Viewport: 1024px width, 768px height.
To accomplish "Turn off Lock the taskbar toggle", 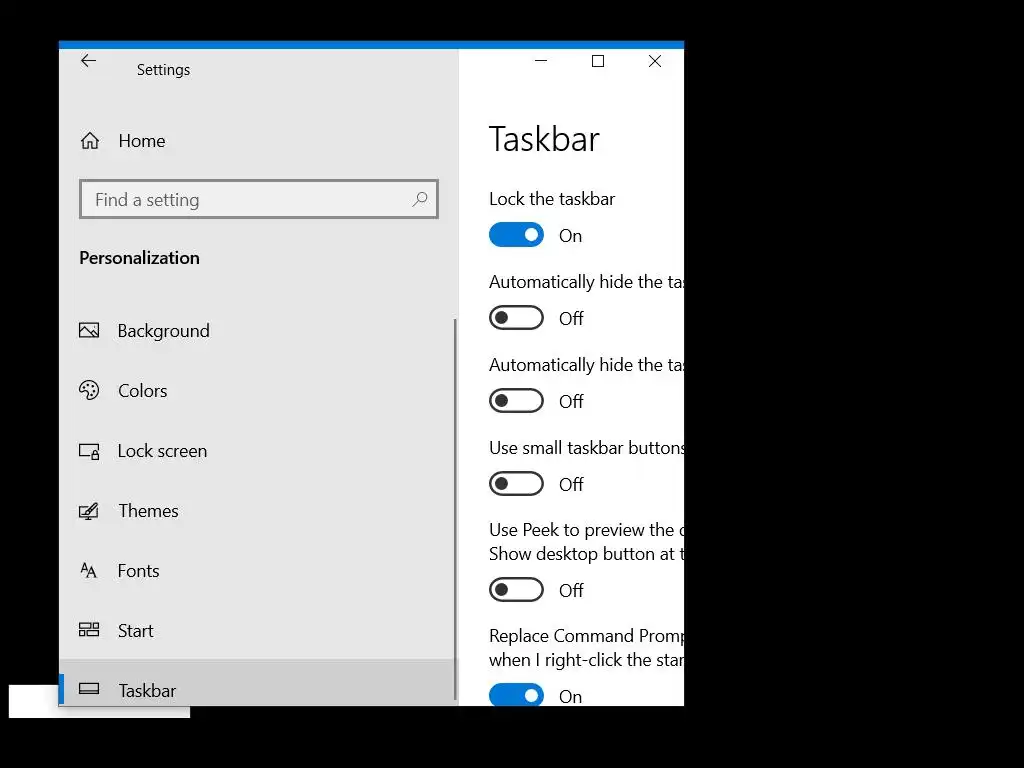I will [516, 235].
